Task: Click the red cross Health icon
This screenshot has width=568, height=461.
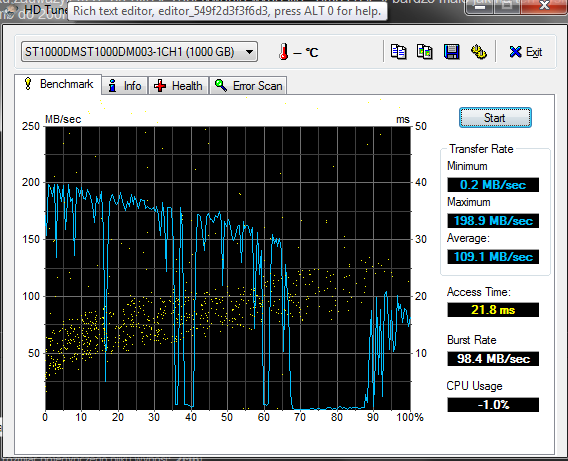Action: tap(160, 86)
